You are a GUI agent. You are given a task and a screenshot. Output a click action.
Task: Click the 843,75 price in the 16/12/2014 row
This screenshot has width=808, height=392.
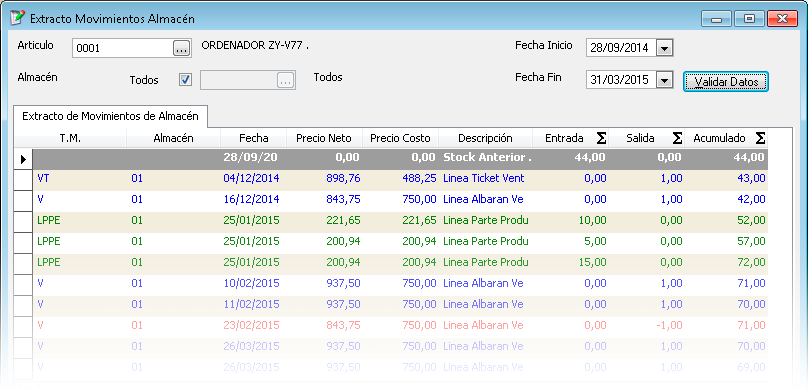click(343, 199)
